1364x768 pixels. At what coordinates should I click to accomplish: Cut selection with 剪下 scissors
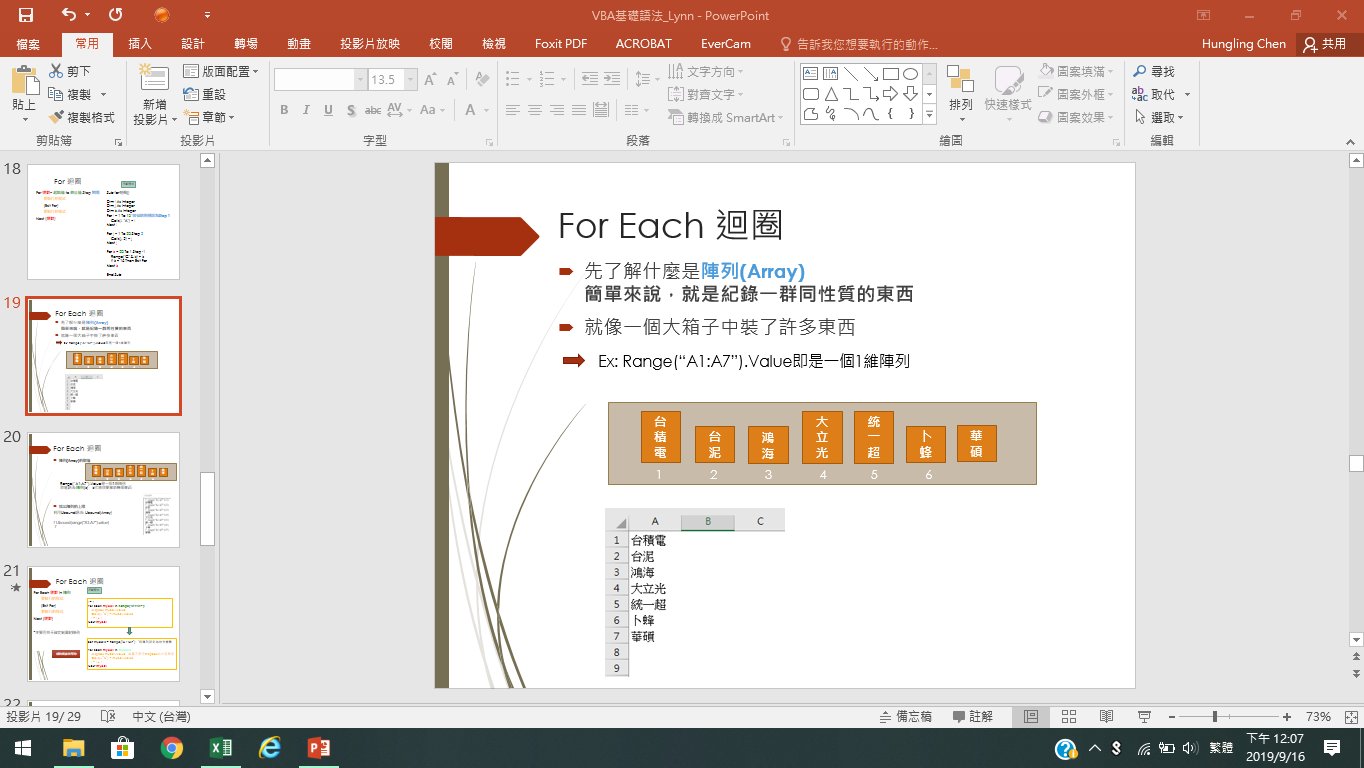tap(70, 71)
